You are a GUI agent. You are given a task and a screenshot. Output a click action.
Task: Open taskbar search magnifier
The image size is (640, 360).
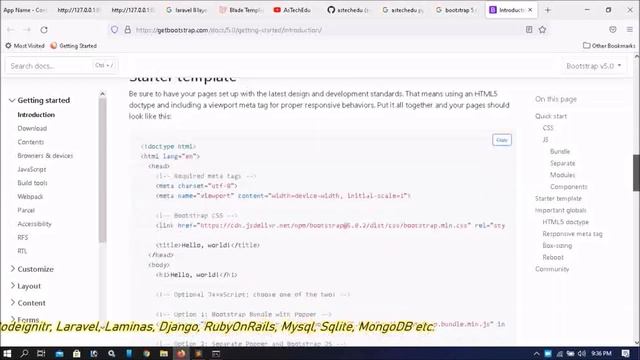[24, 353]
